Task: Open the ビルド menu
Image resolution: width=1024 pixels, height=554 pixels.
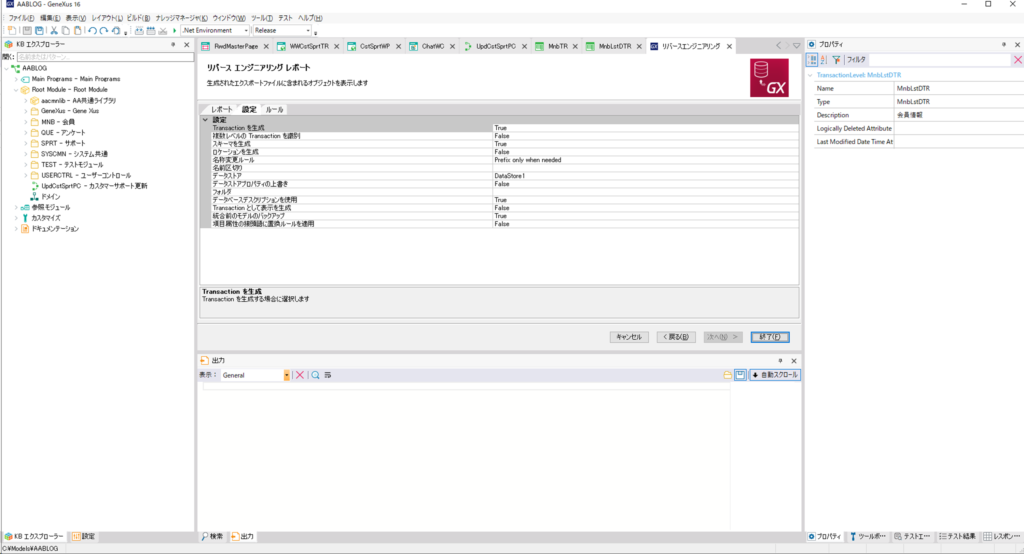Action: 138,18
